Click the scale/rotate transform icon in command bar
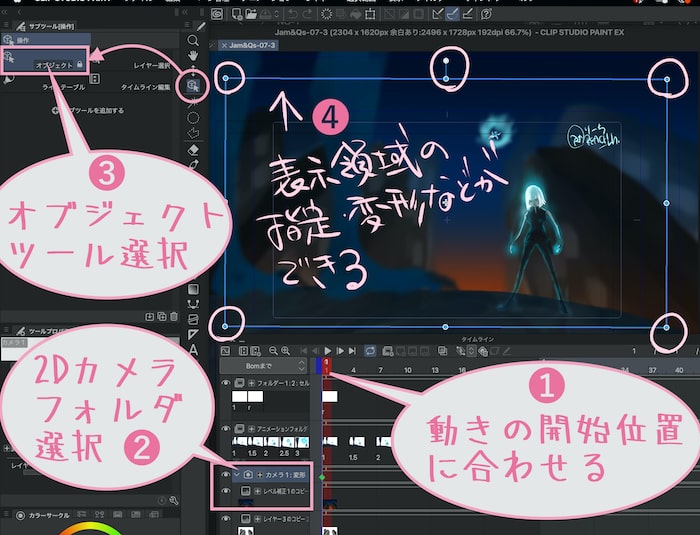700x535 pixels. coord(370,14)
